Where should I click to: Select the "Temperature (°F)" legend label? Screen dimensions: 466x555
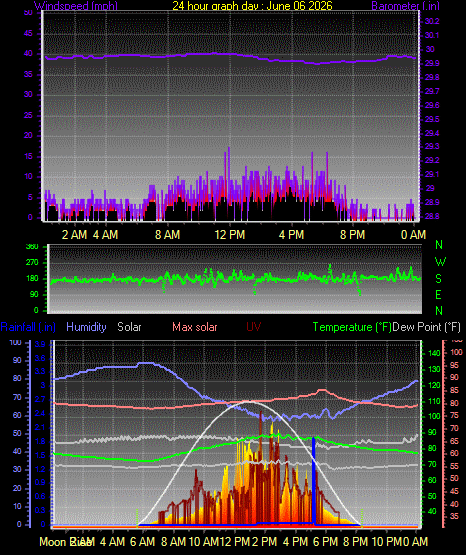[352, 327]
